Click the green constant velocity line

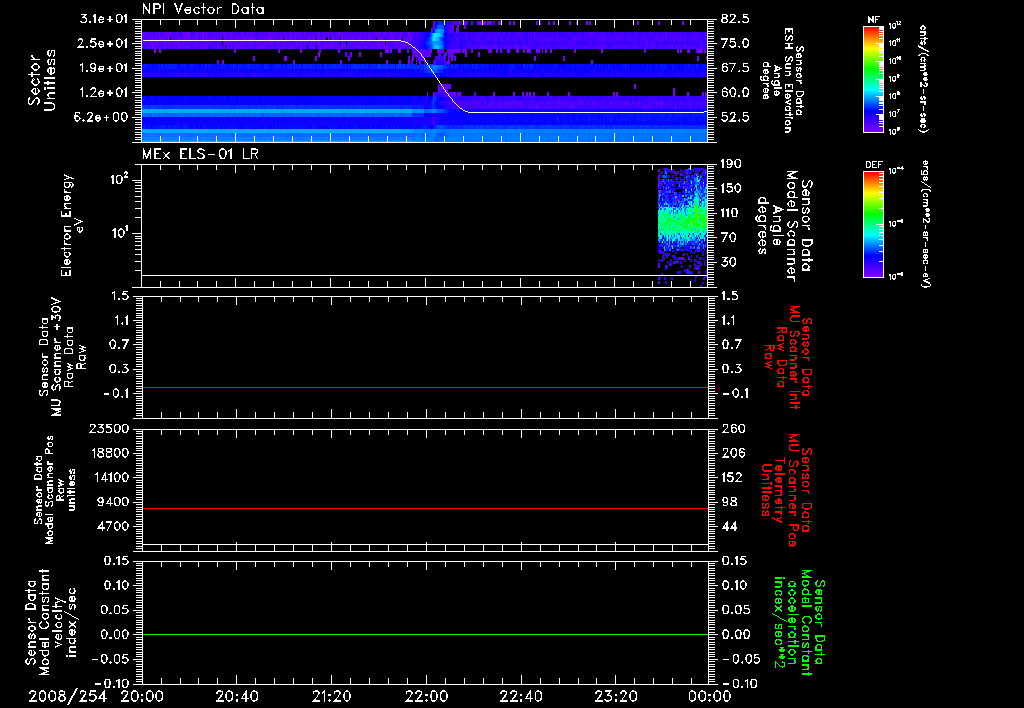[x=424, y=634]
